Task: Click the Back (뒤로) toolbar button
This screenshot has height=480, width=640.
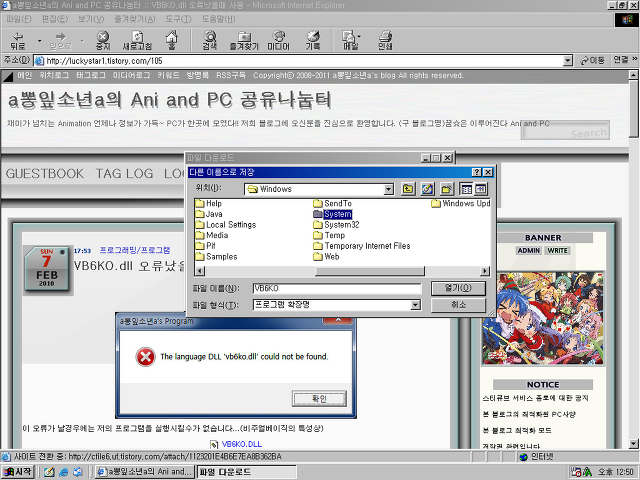Action: click(x=18, y=40)
